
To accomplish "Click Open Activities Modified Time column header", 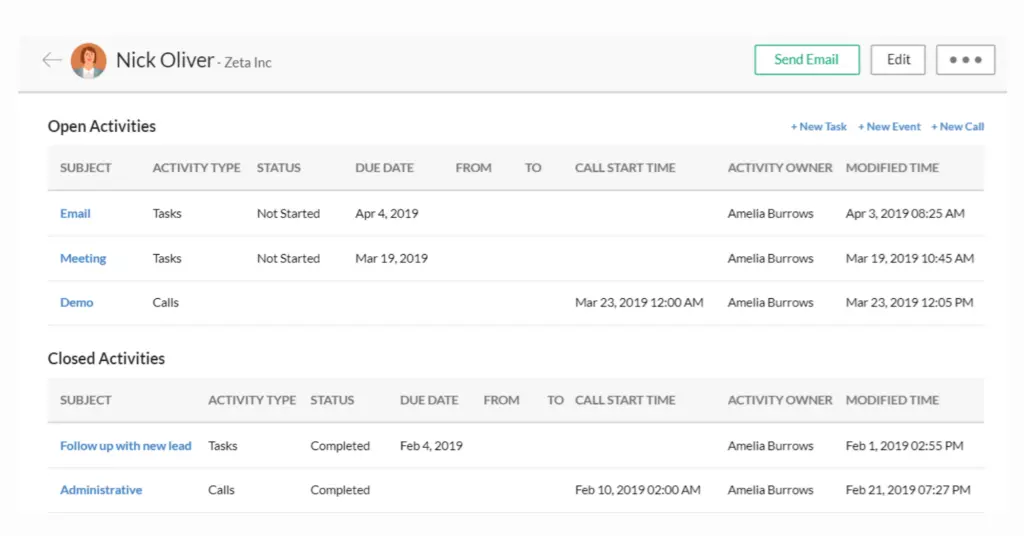I will [892, 168].
